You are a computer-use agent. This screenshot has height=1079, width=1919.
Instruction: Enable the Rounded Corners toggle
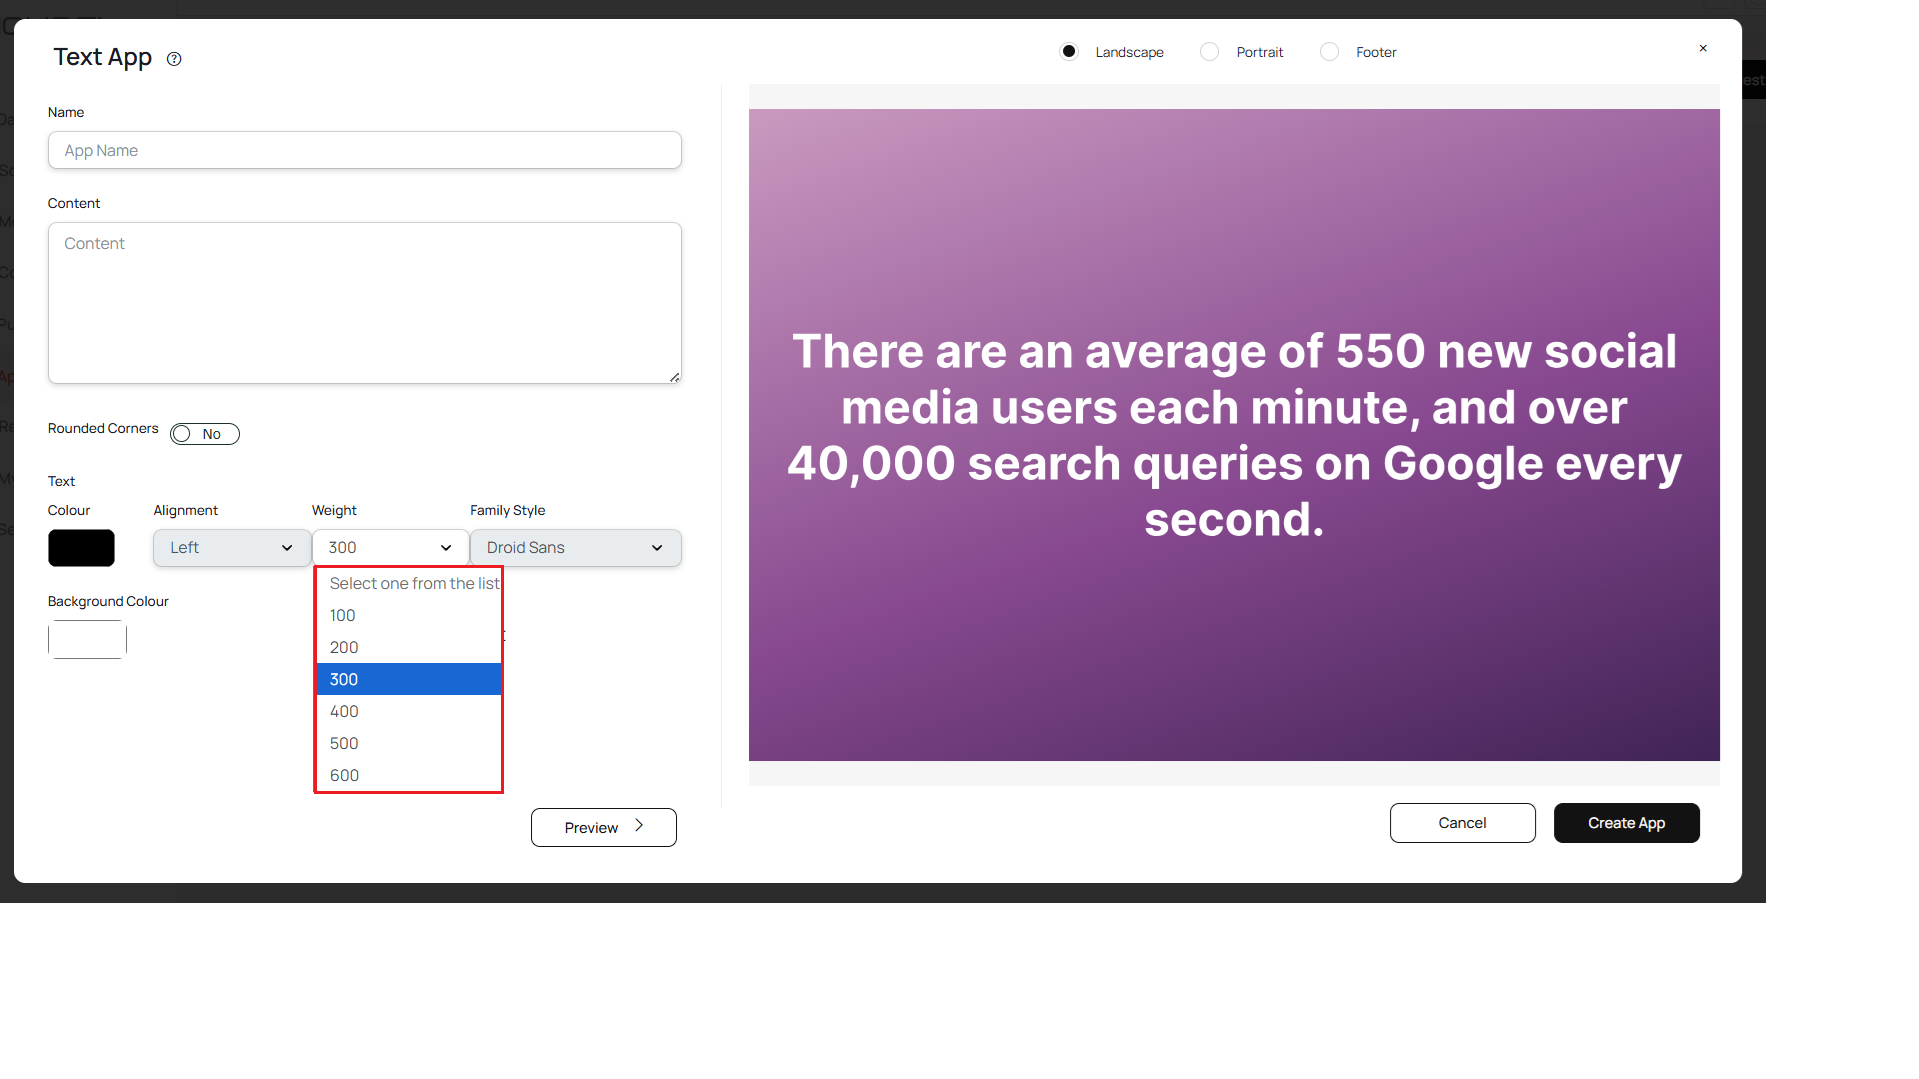204,433
